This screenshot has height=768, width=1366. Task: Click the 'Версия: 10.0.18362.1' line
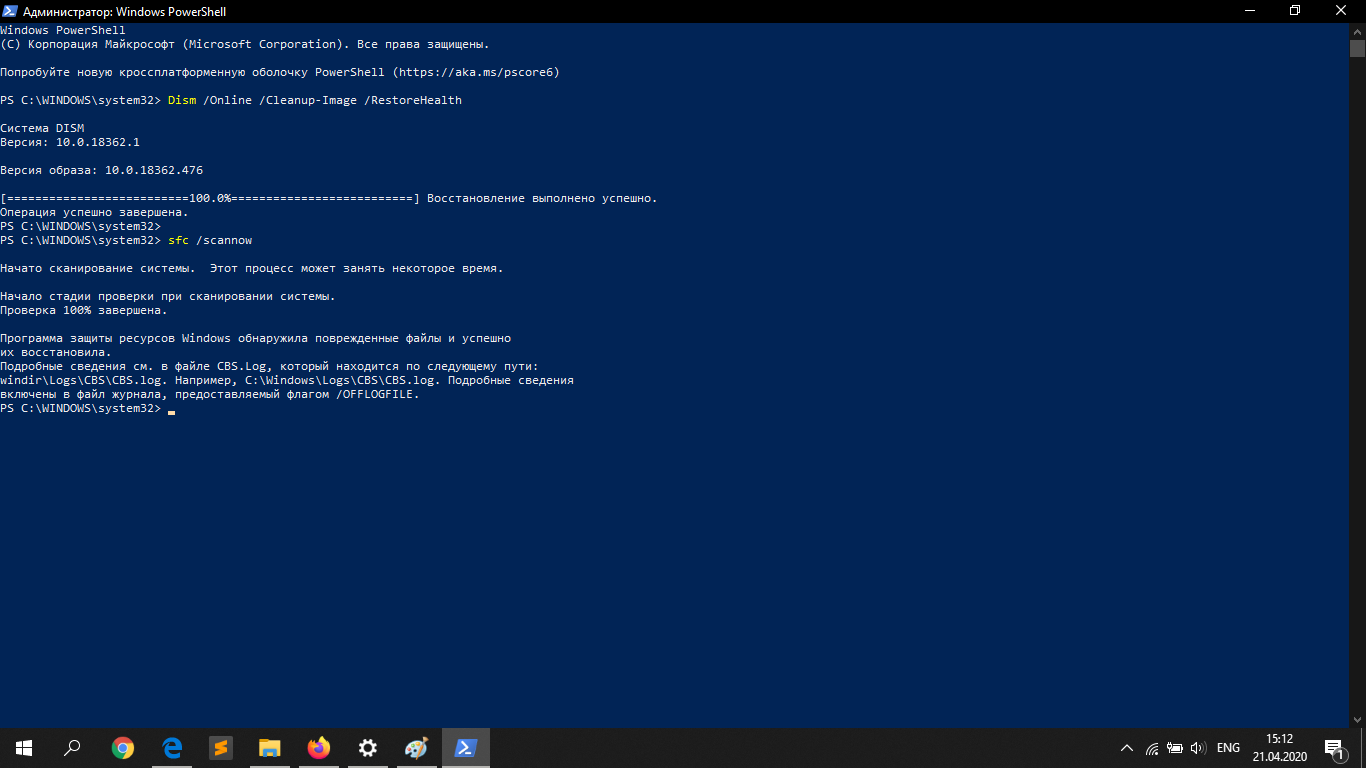point(70,142)
